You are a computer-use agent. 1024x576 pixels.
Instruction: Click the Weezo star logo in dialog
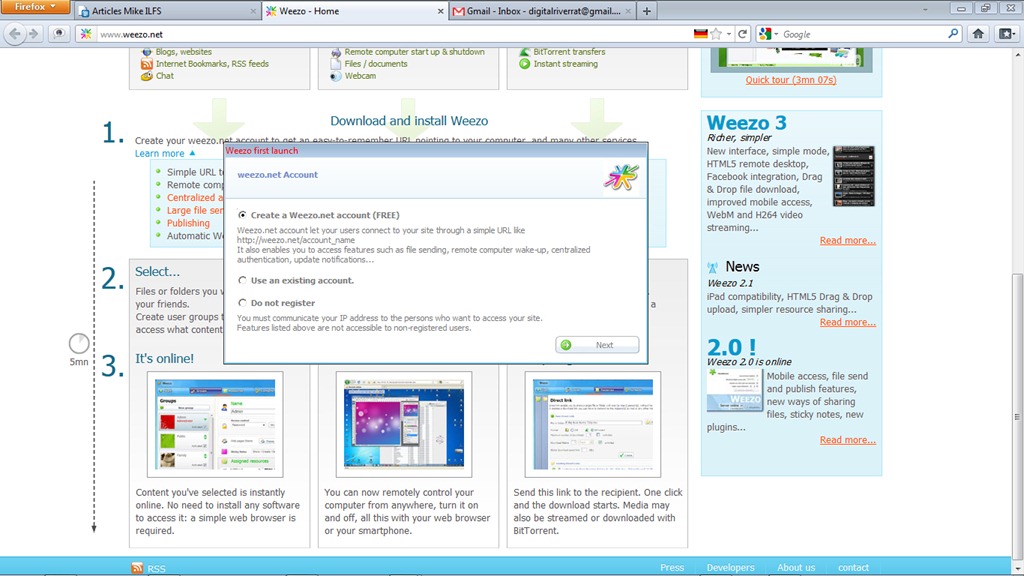click(621, 176)
